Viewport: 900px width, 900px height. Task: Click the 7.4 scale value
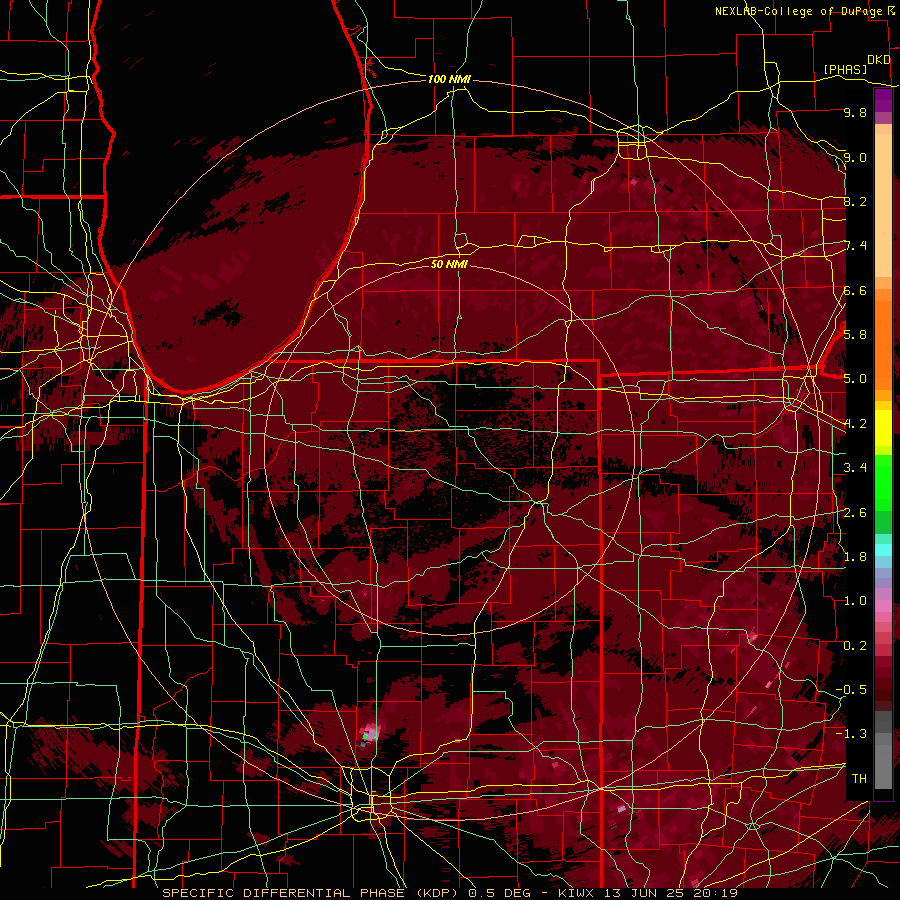tap(855, 246)
